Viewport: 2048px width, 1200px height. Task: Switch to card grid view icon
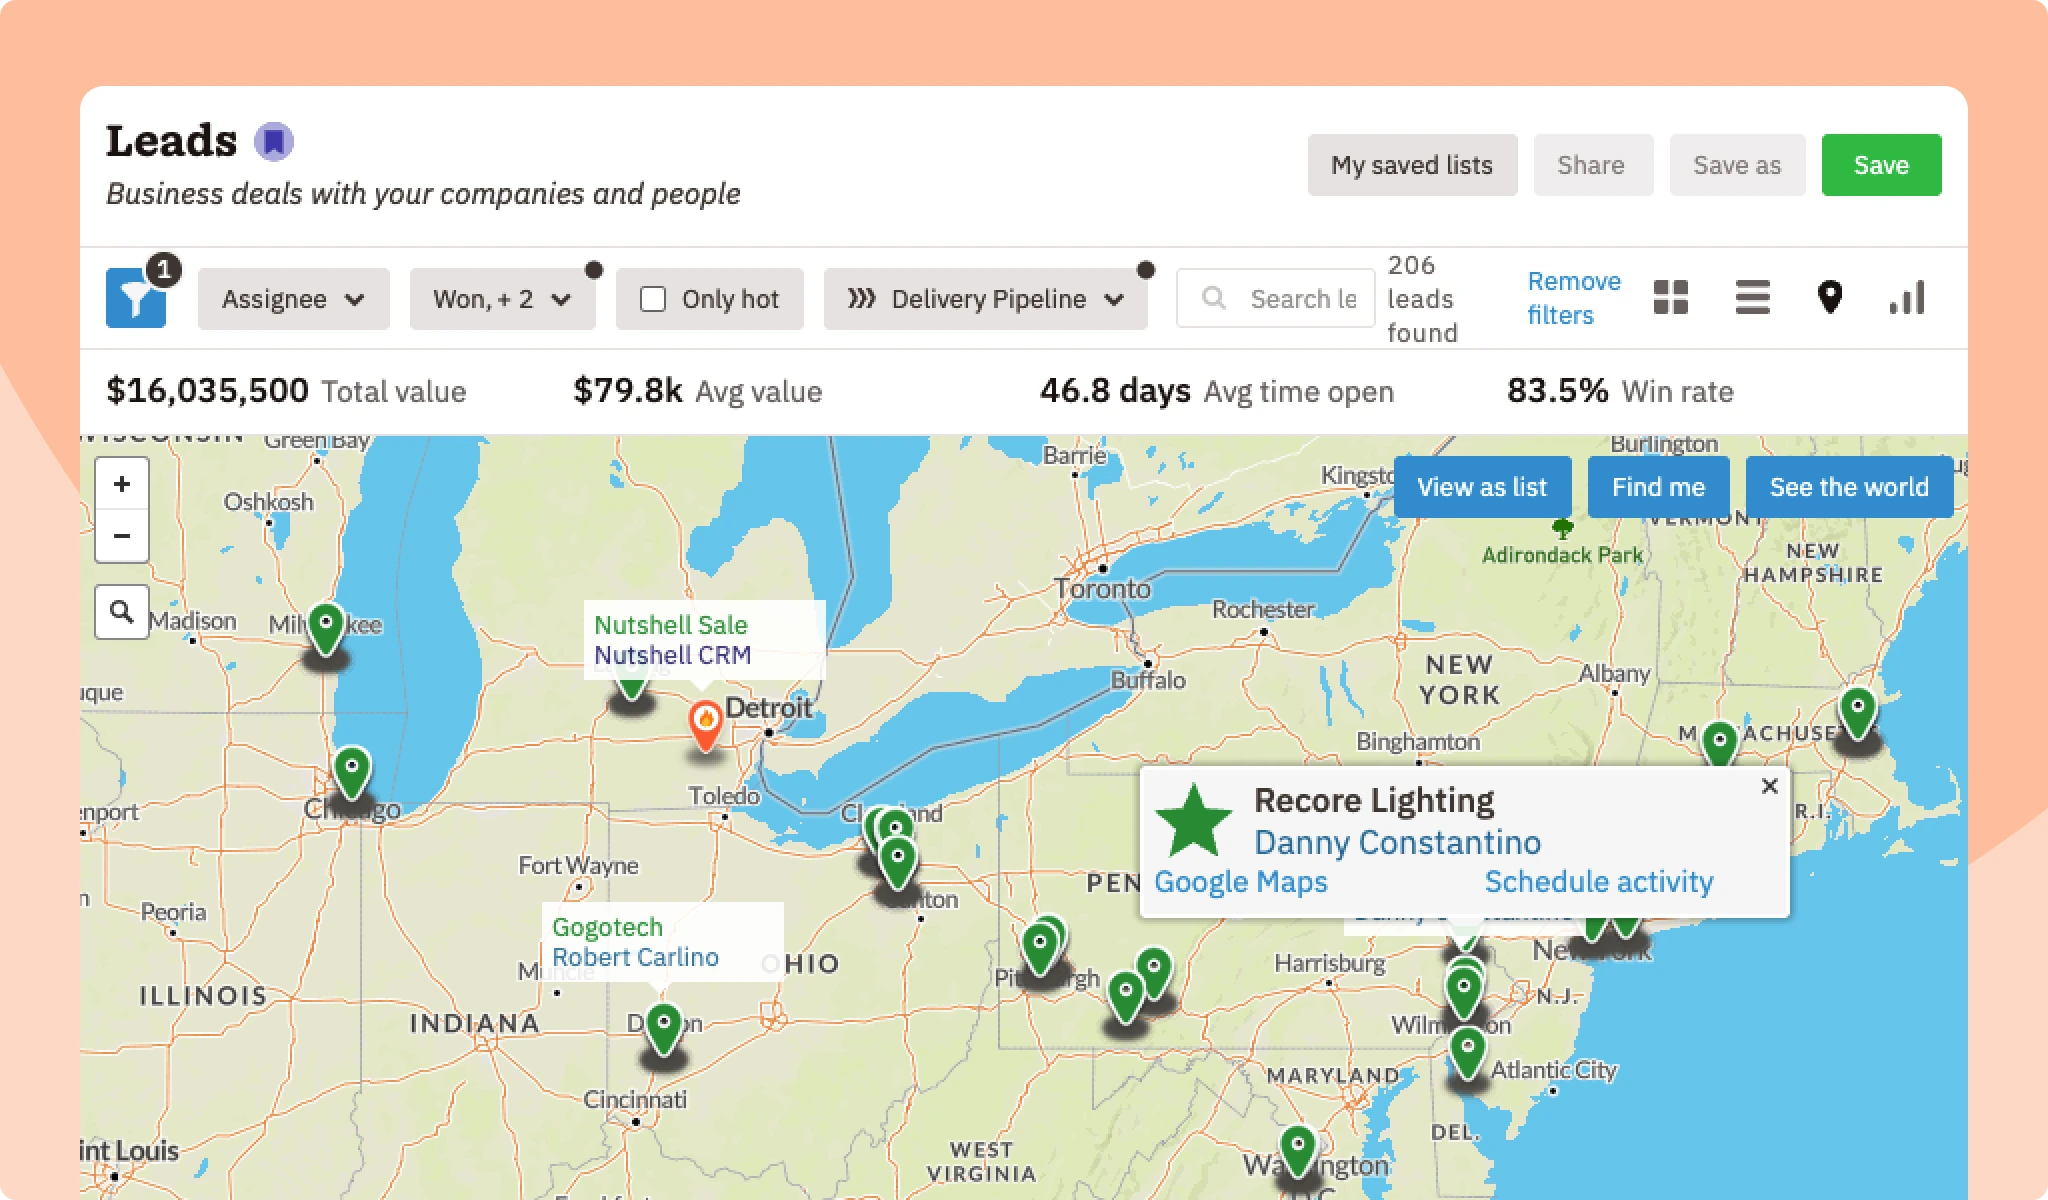tap(1670, 298)
